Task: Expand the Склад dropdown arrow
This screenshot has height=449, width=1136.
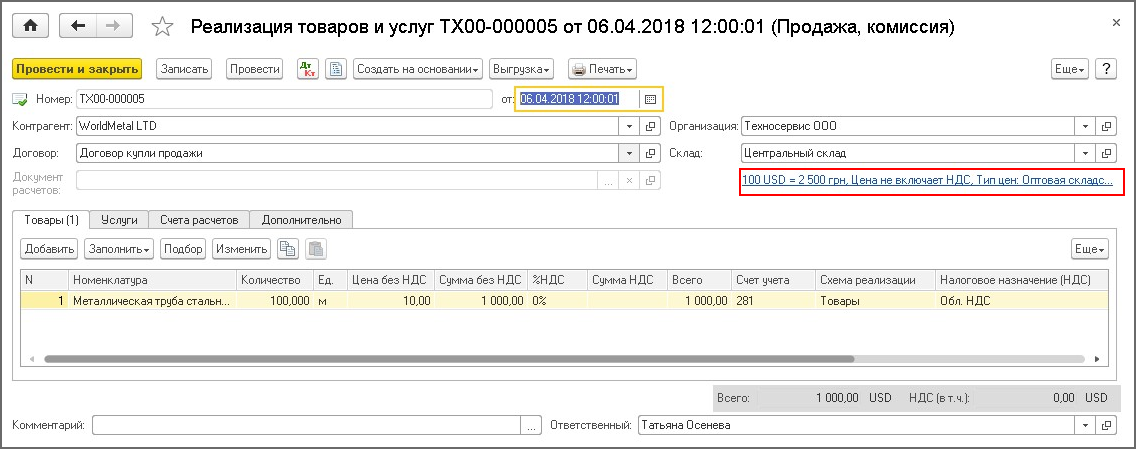Action: point(1085,154)
